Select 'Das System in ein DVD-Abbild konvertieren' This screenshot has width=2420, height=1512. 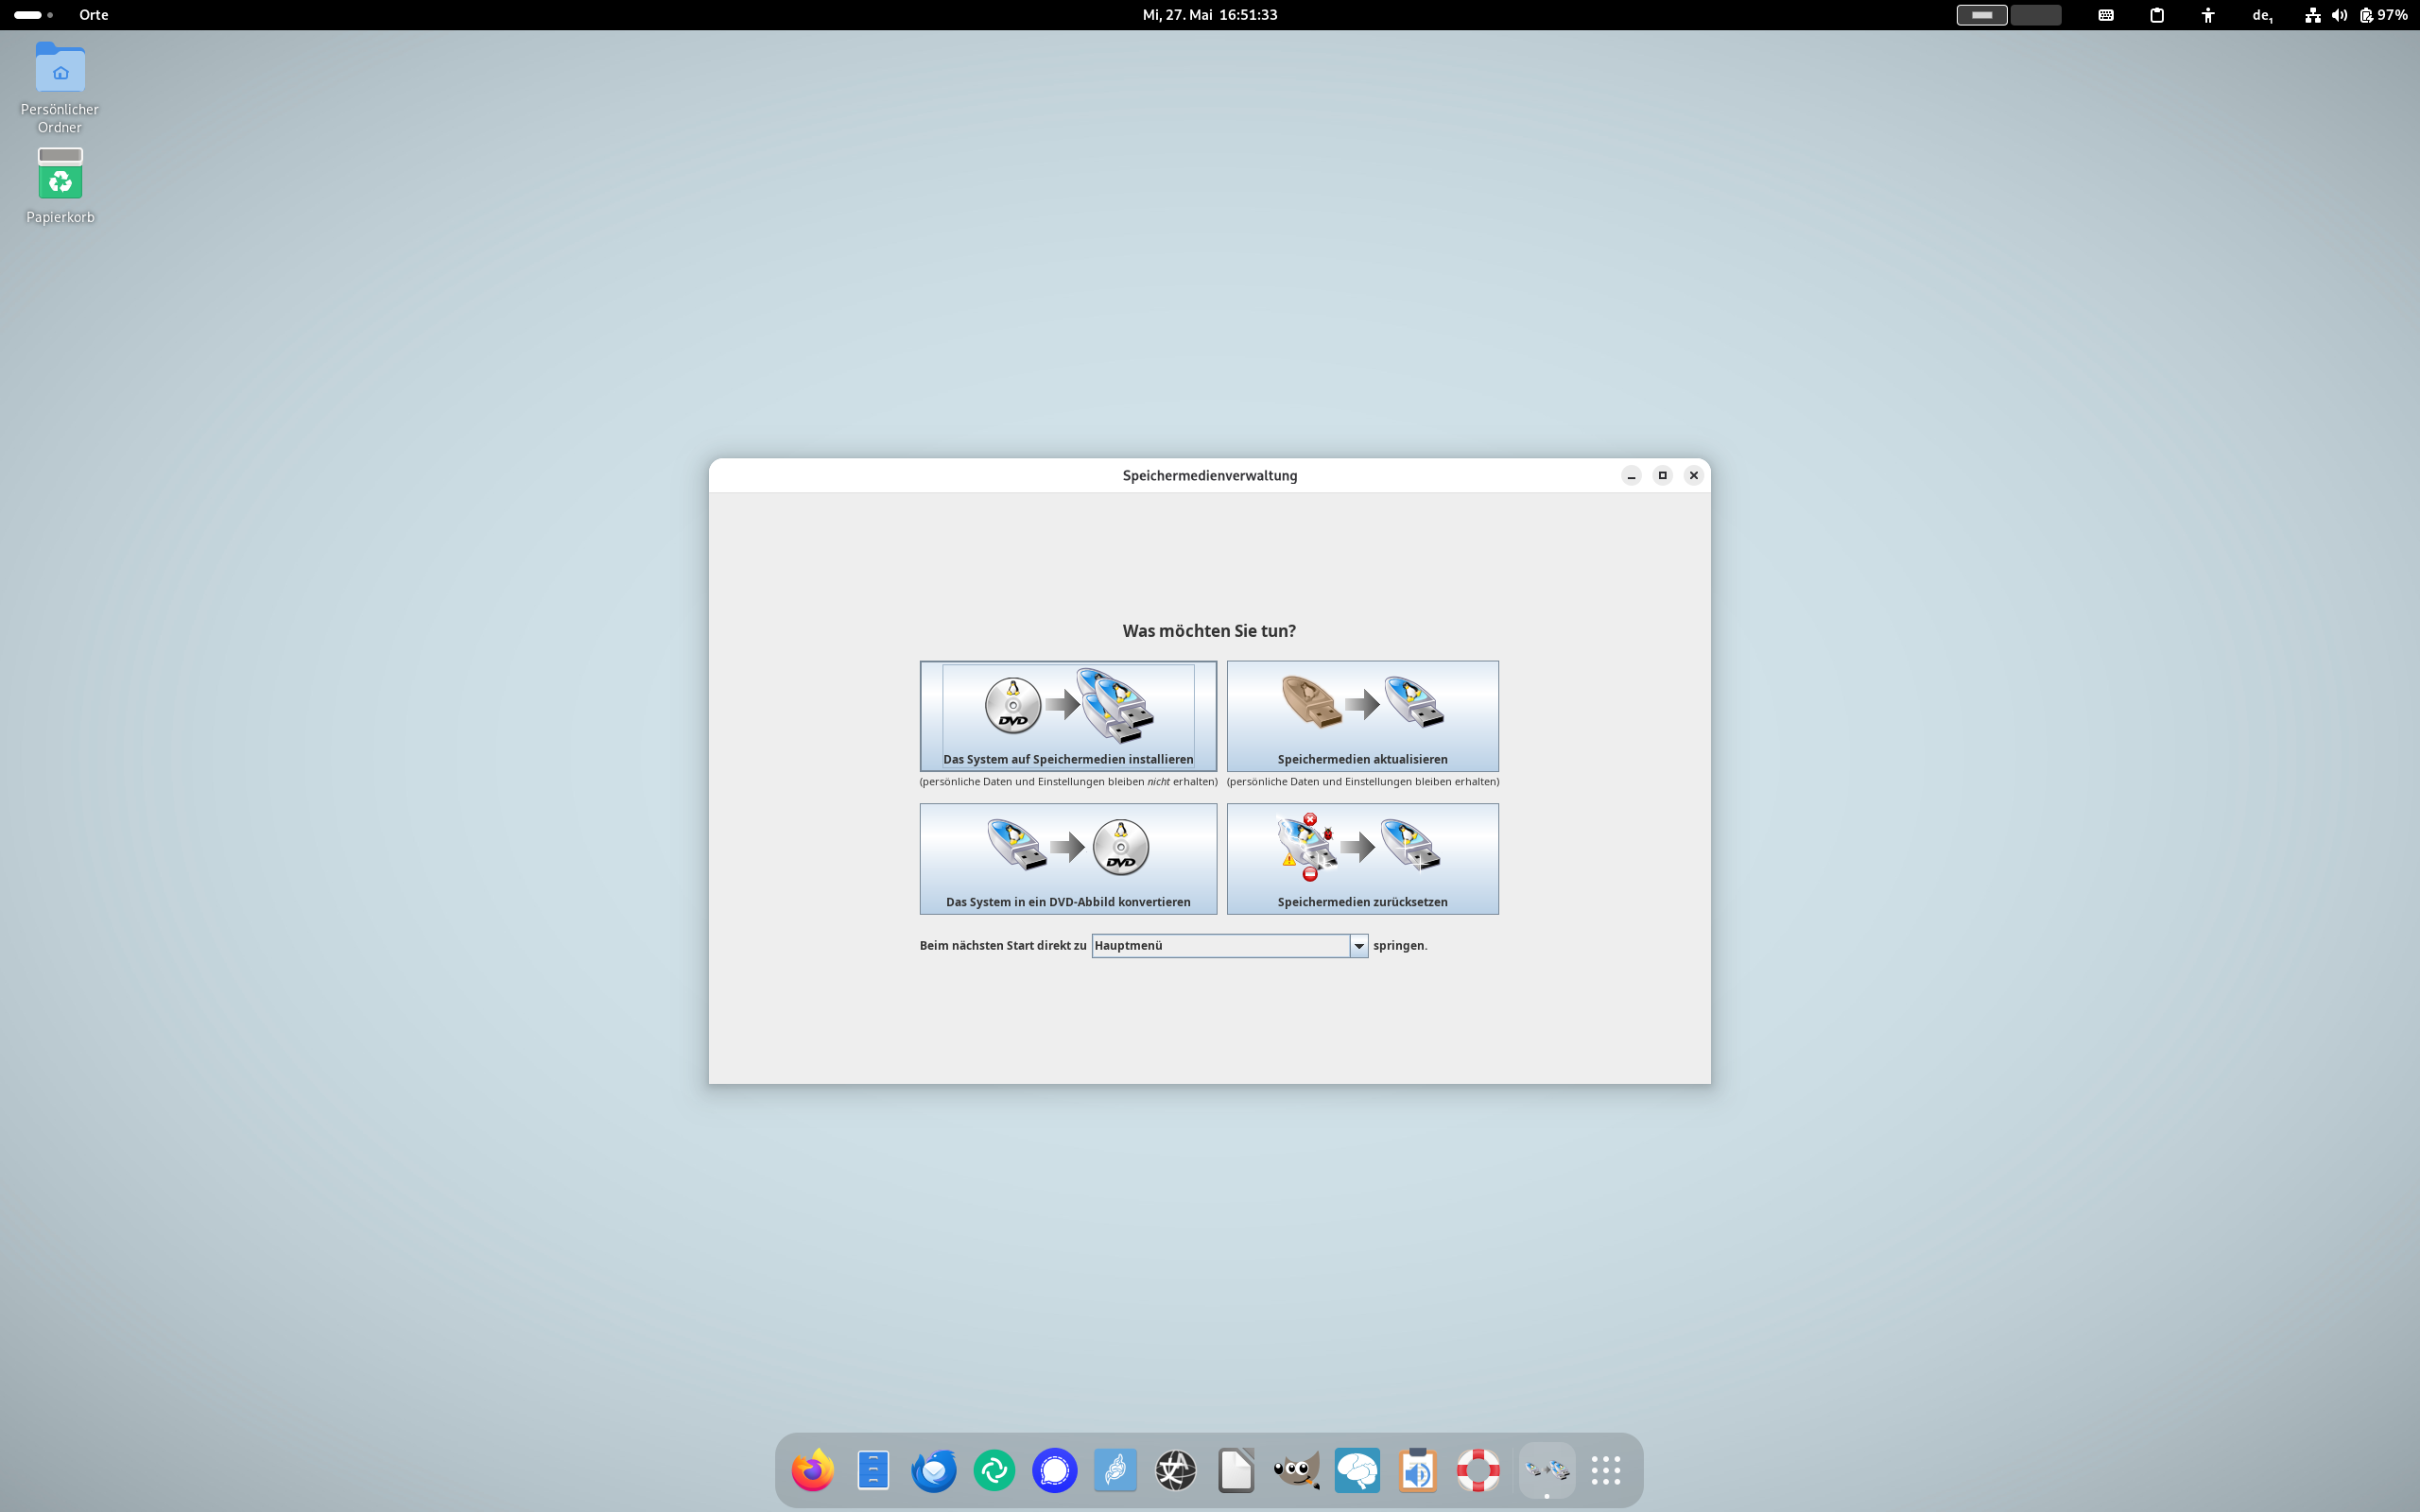pyautogui.click(x=1068, y=859)
